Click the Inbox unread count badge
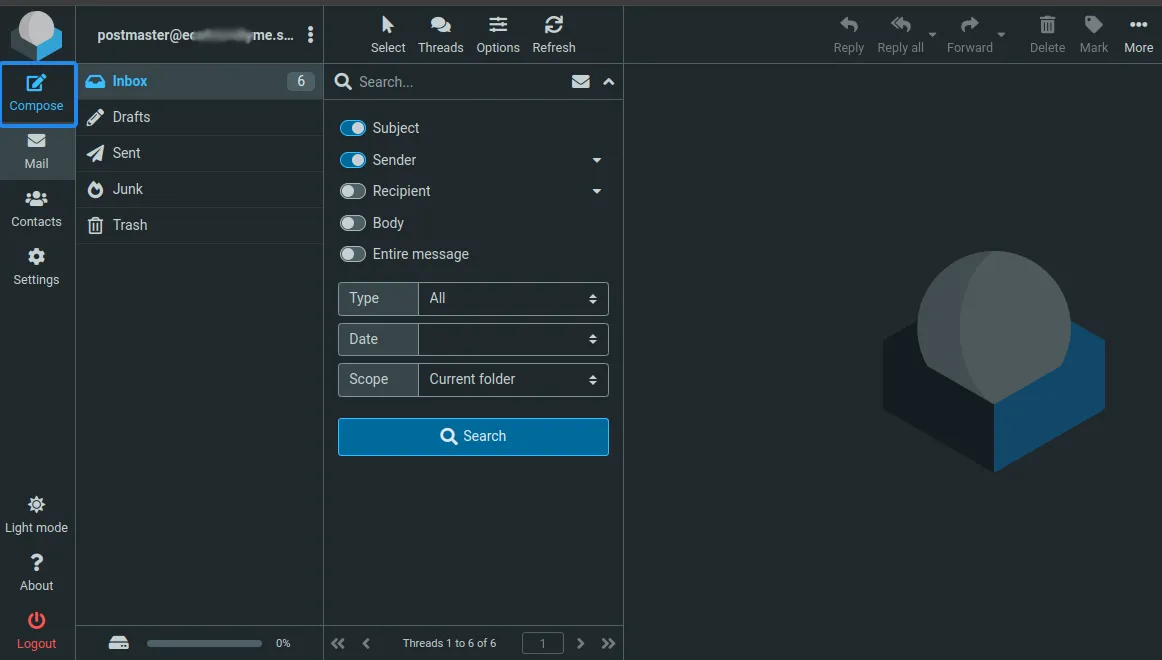1162x660 pixels. pyautogui.click(x=301, y=81)
